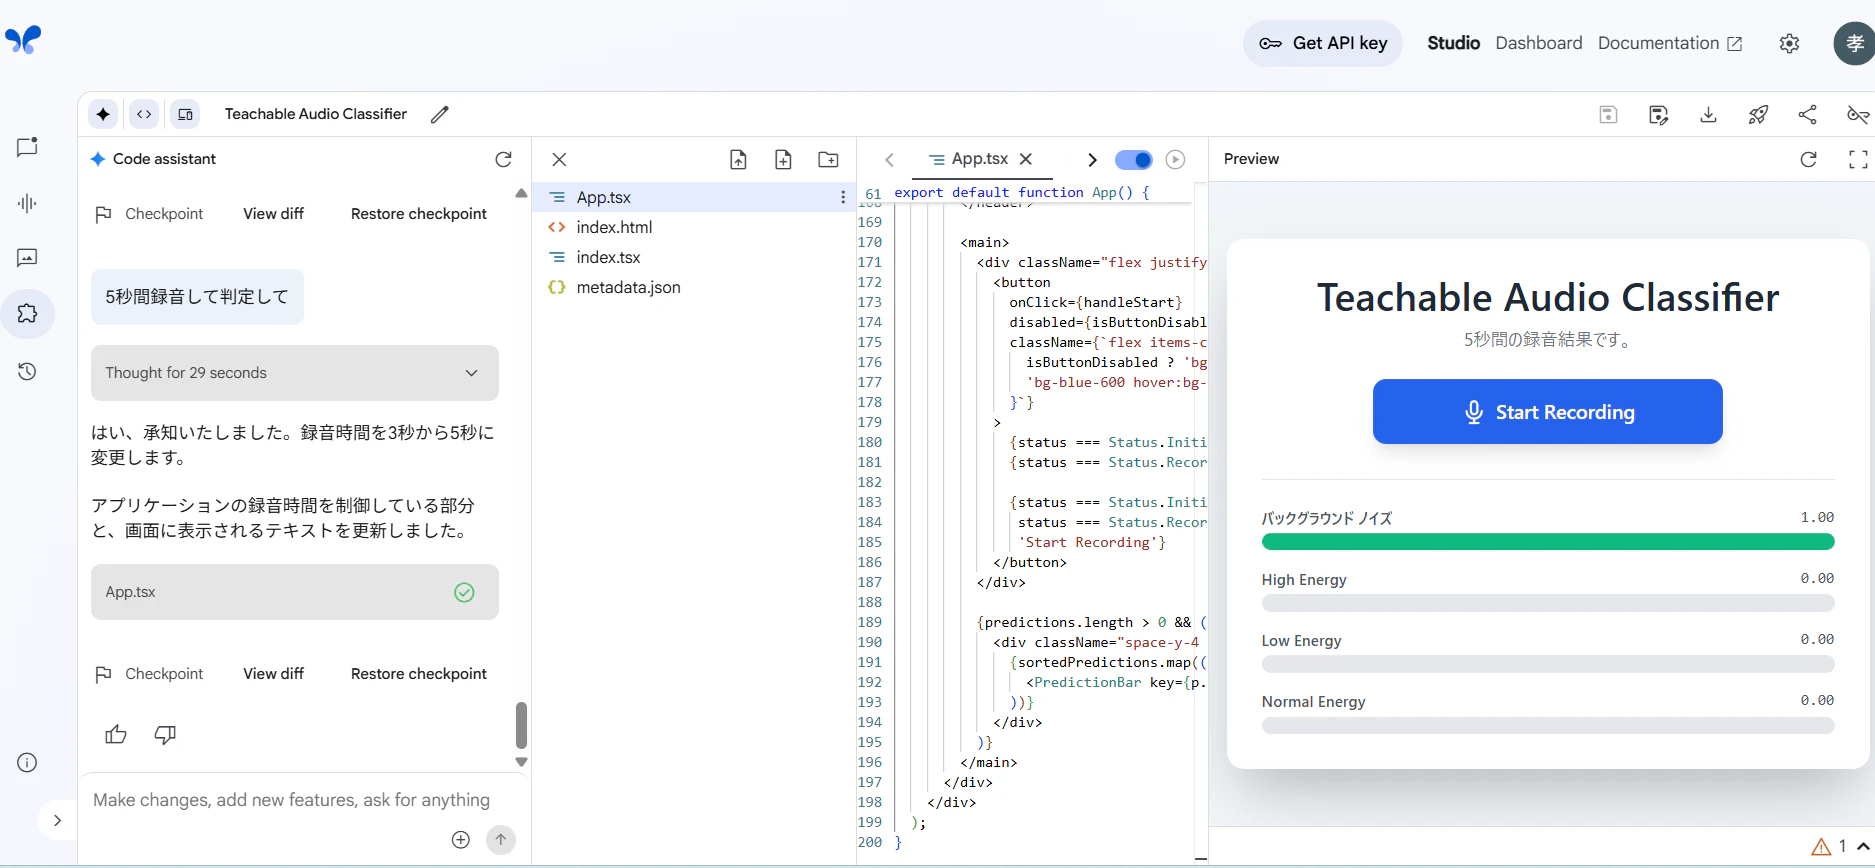Image resolution: width=1875 pixels, height=868 pixels.
Task: Open generate media sidebar icon
Action: (27, 258)
